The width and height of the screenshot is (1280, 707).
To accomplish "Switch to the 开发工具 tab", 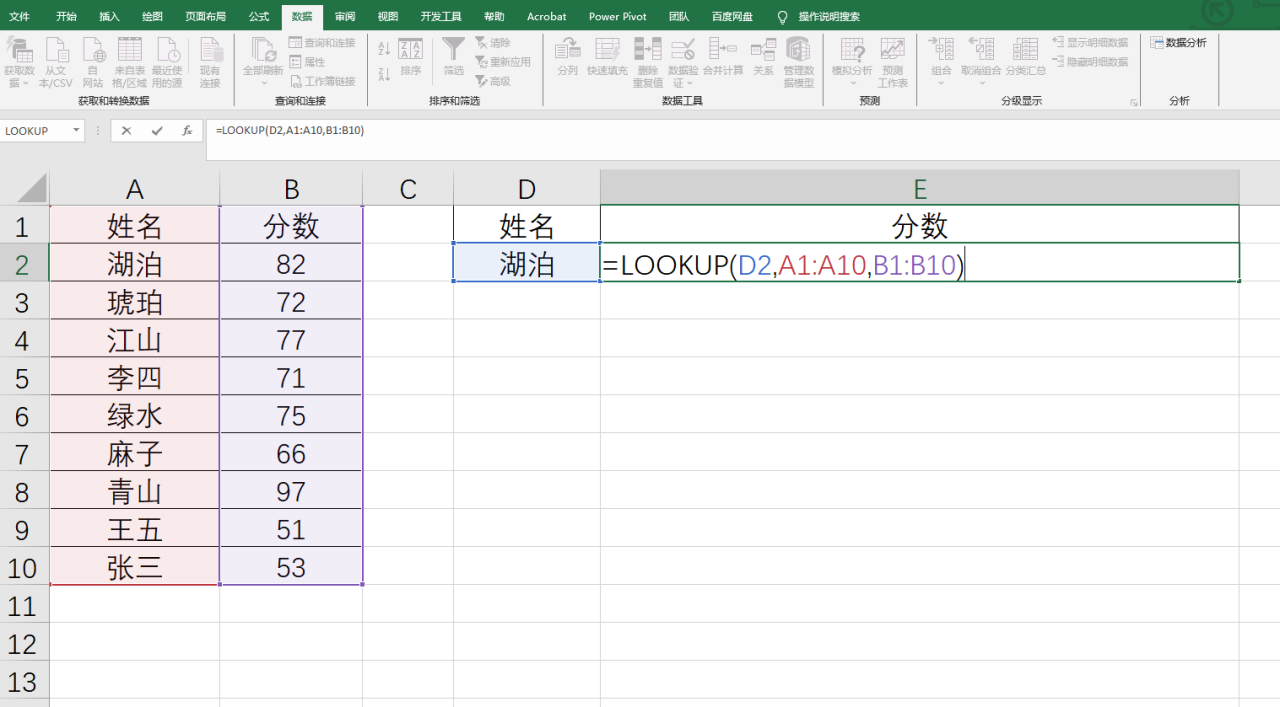I will pyautogui.click(x=441, y=17).
